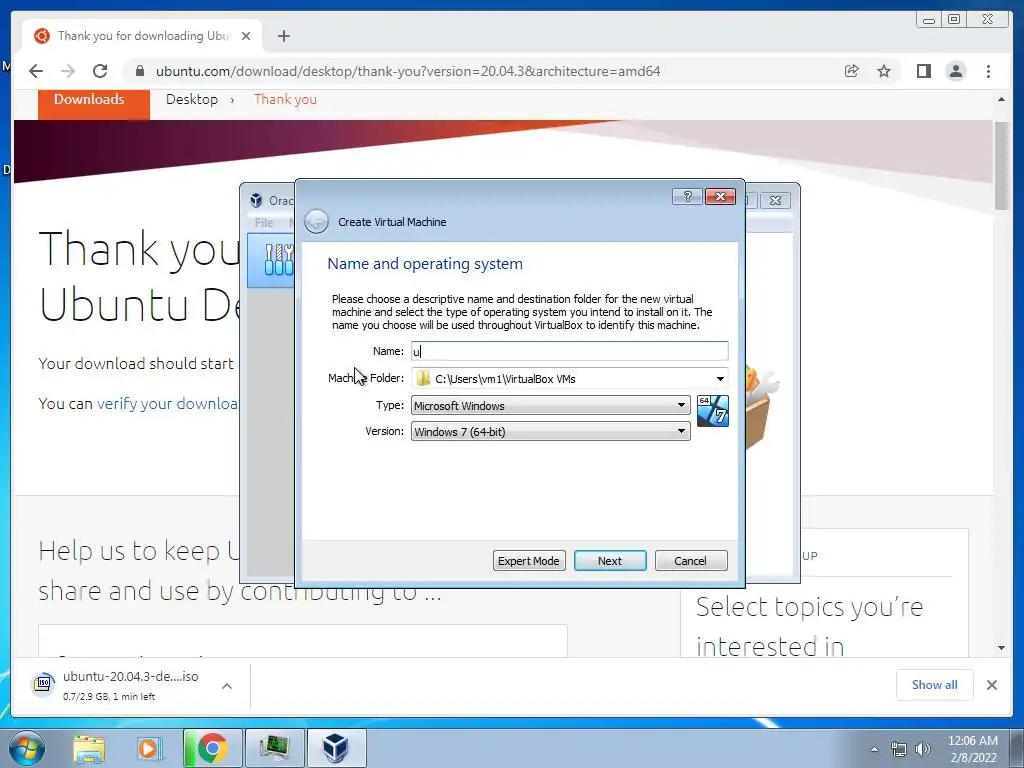Viewport: 1024px width, 768px height.
Task: Switch to Chrome in taskbar
Action: 212,748
